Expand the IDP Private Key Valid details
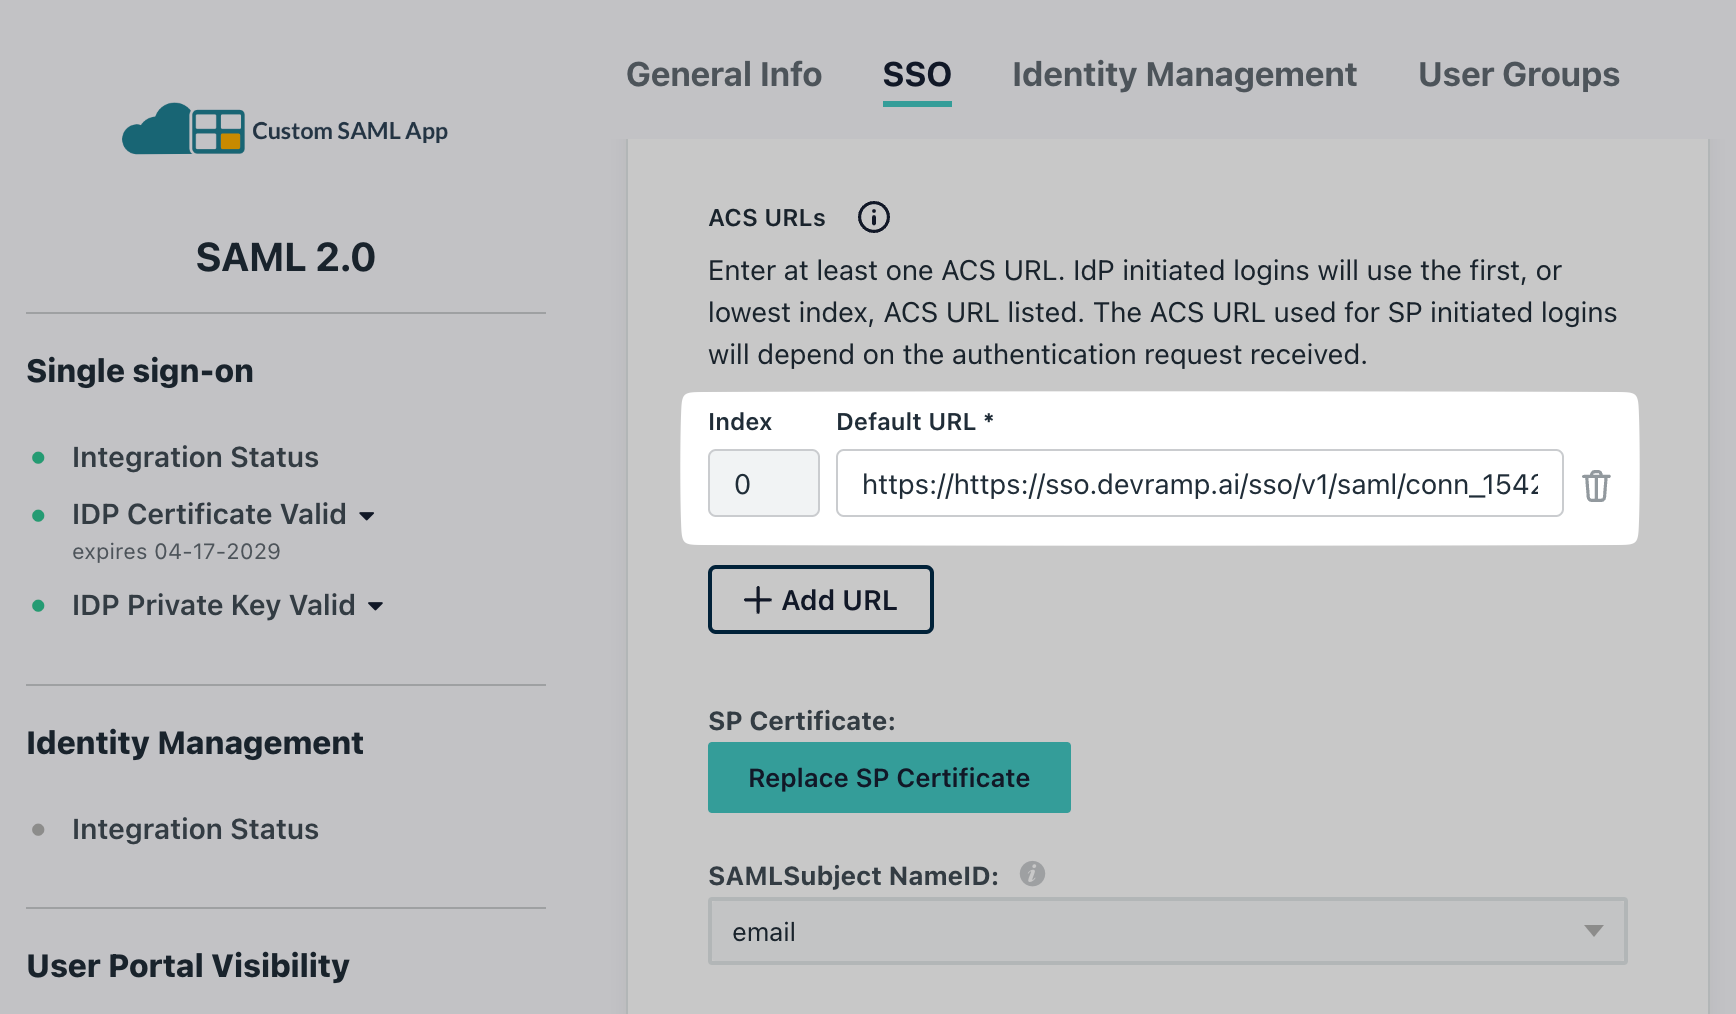The height and width of the screenshot is (1014, 1736). click(376, 605)
